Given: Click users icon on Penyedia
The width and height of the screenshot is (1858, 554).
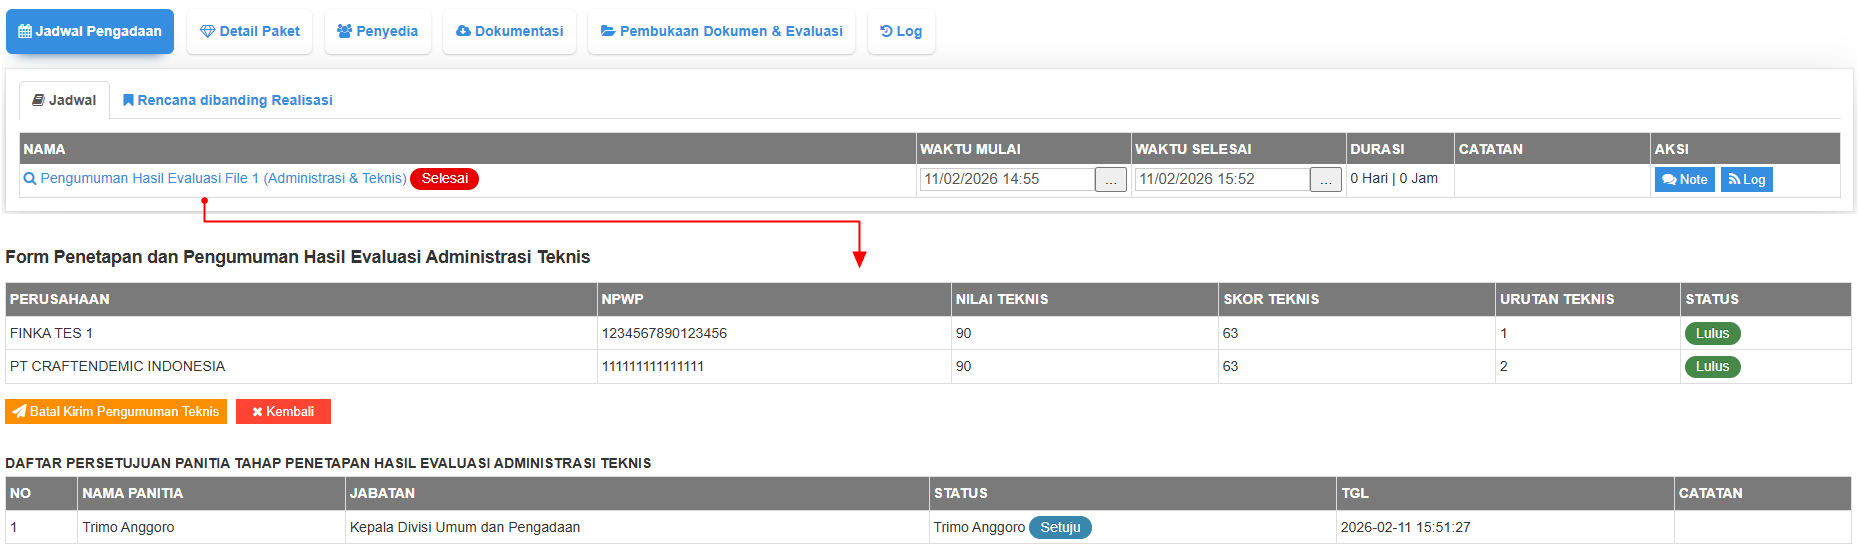Looking at the screenshot, I should click(x=345, y=31).
